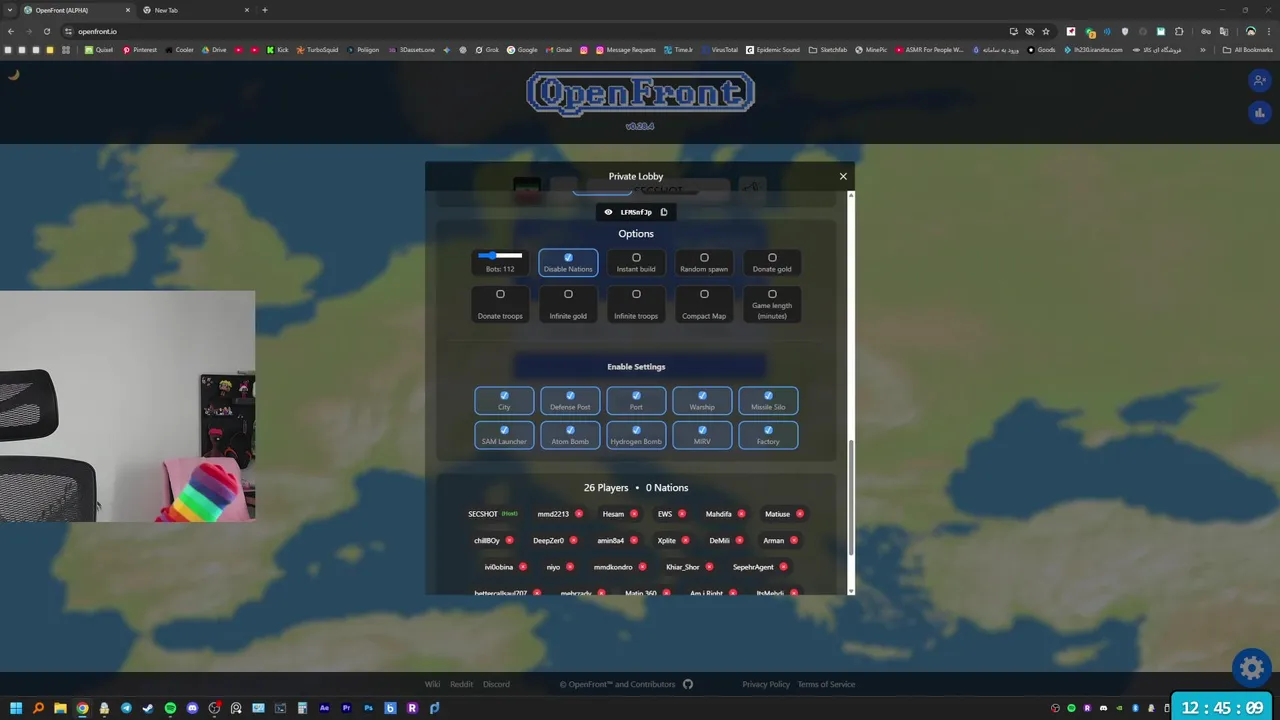Kick player amin8a4 with red X
The image size is (1280, 720).
634,540
